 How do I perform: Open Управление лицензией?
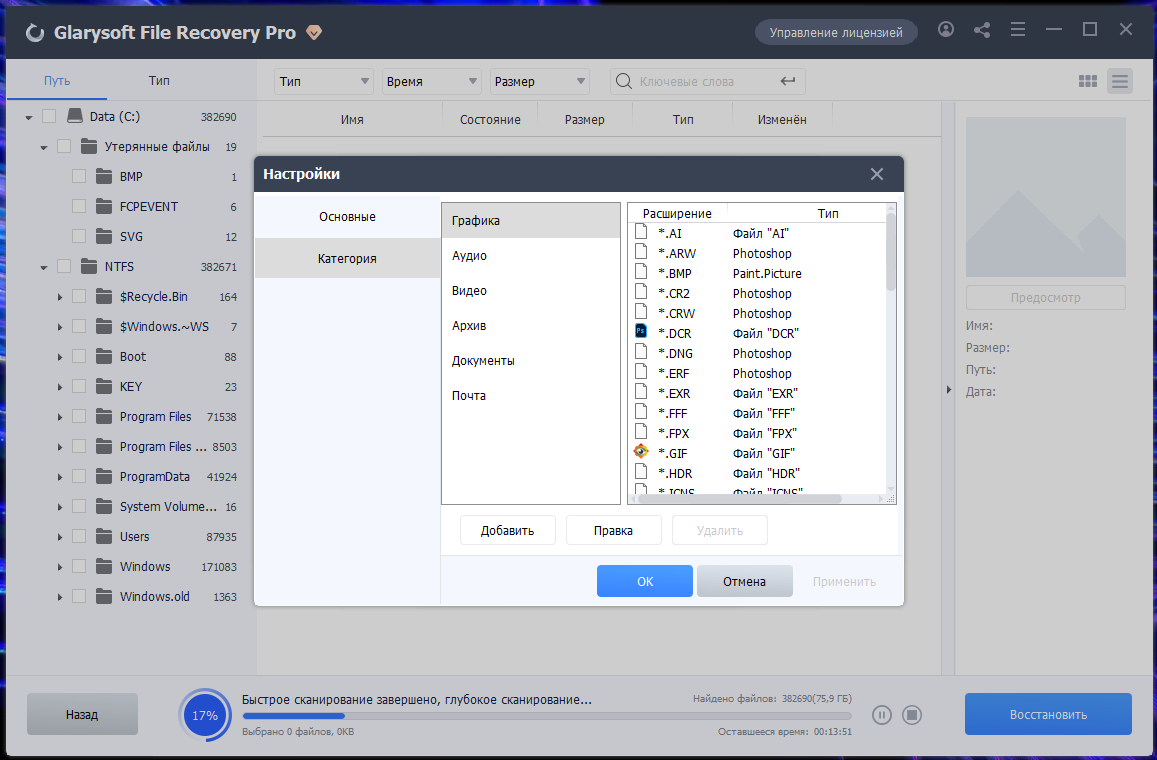click(836, 32)
